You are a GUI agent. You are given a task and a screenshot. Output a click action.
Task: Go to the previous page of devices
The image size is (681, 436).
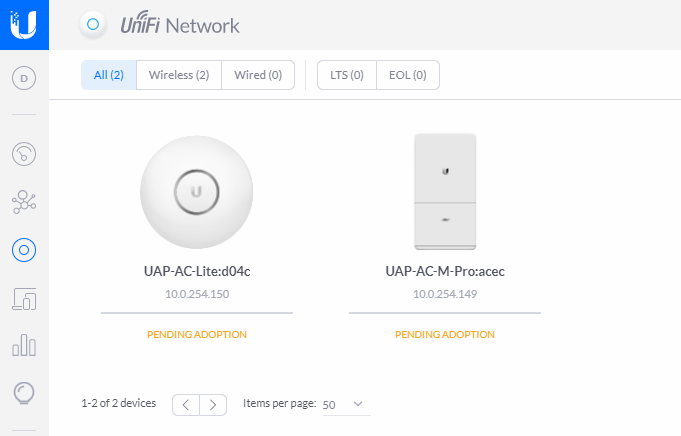(186, 405)
